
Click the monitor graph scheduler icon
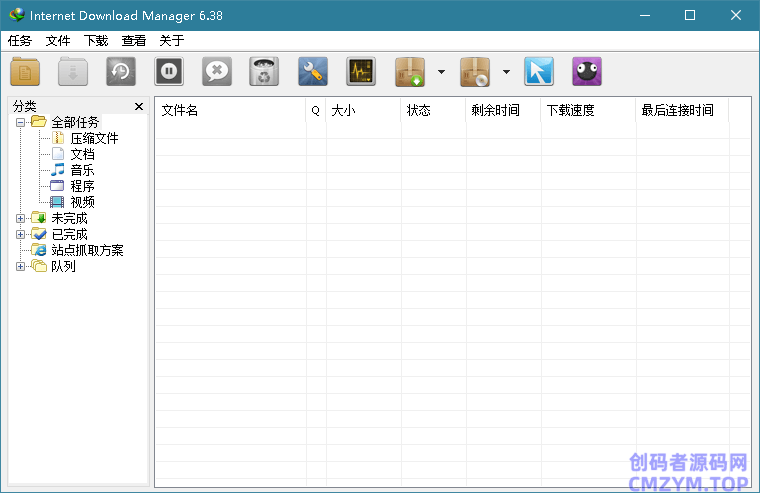coord(361,72)
